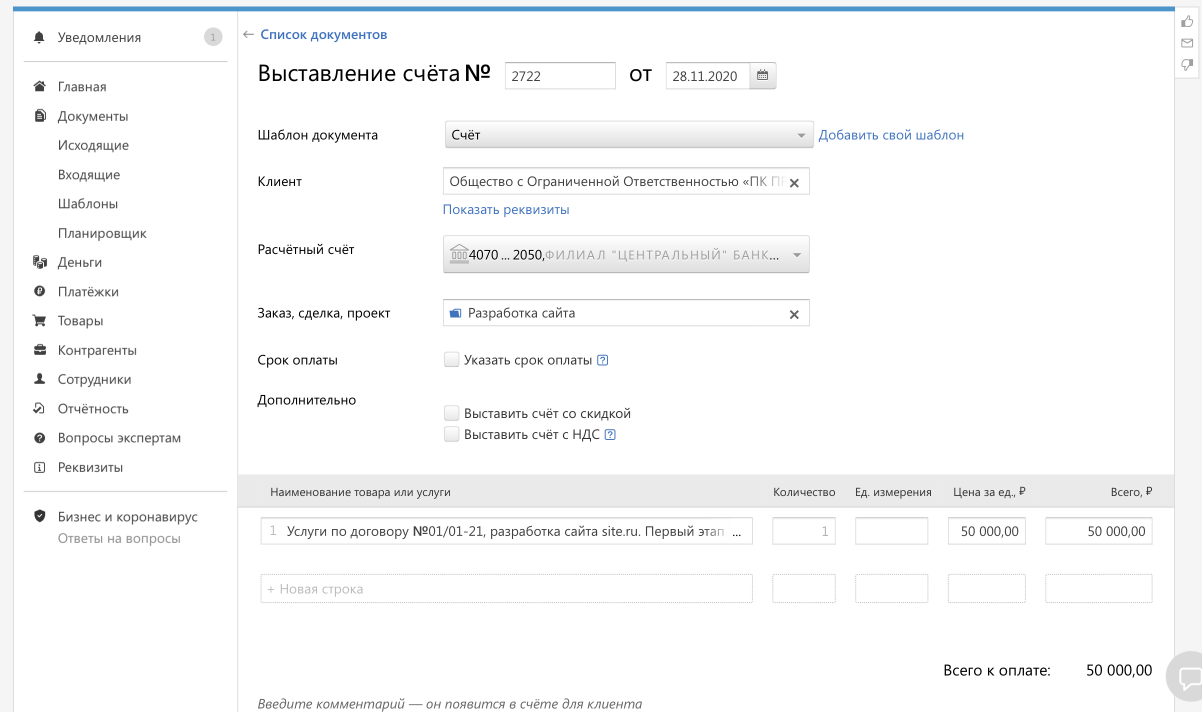Viewport: 1202px width, 712px height.
Task: Check Выставить счёт со скидкой
Action: 452,414
